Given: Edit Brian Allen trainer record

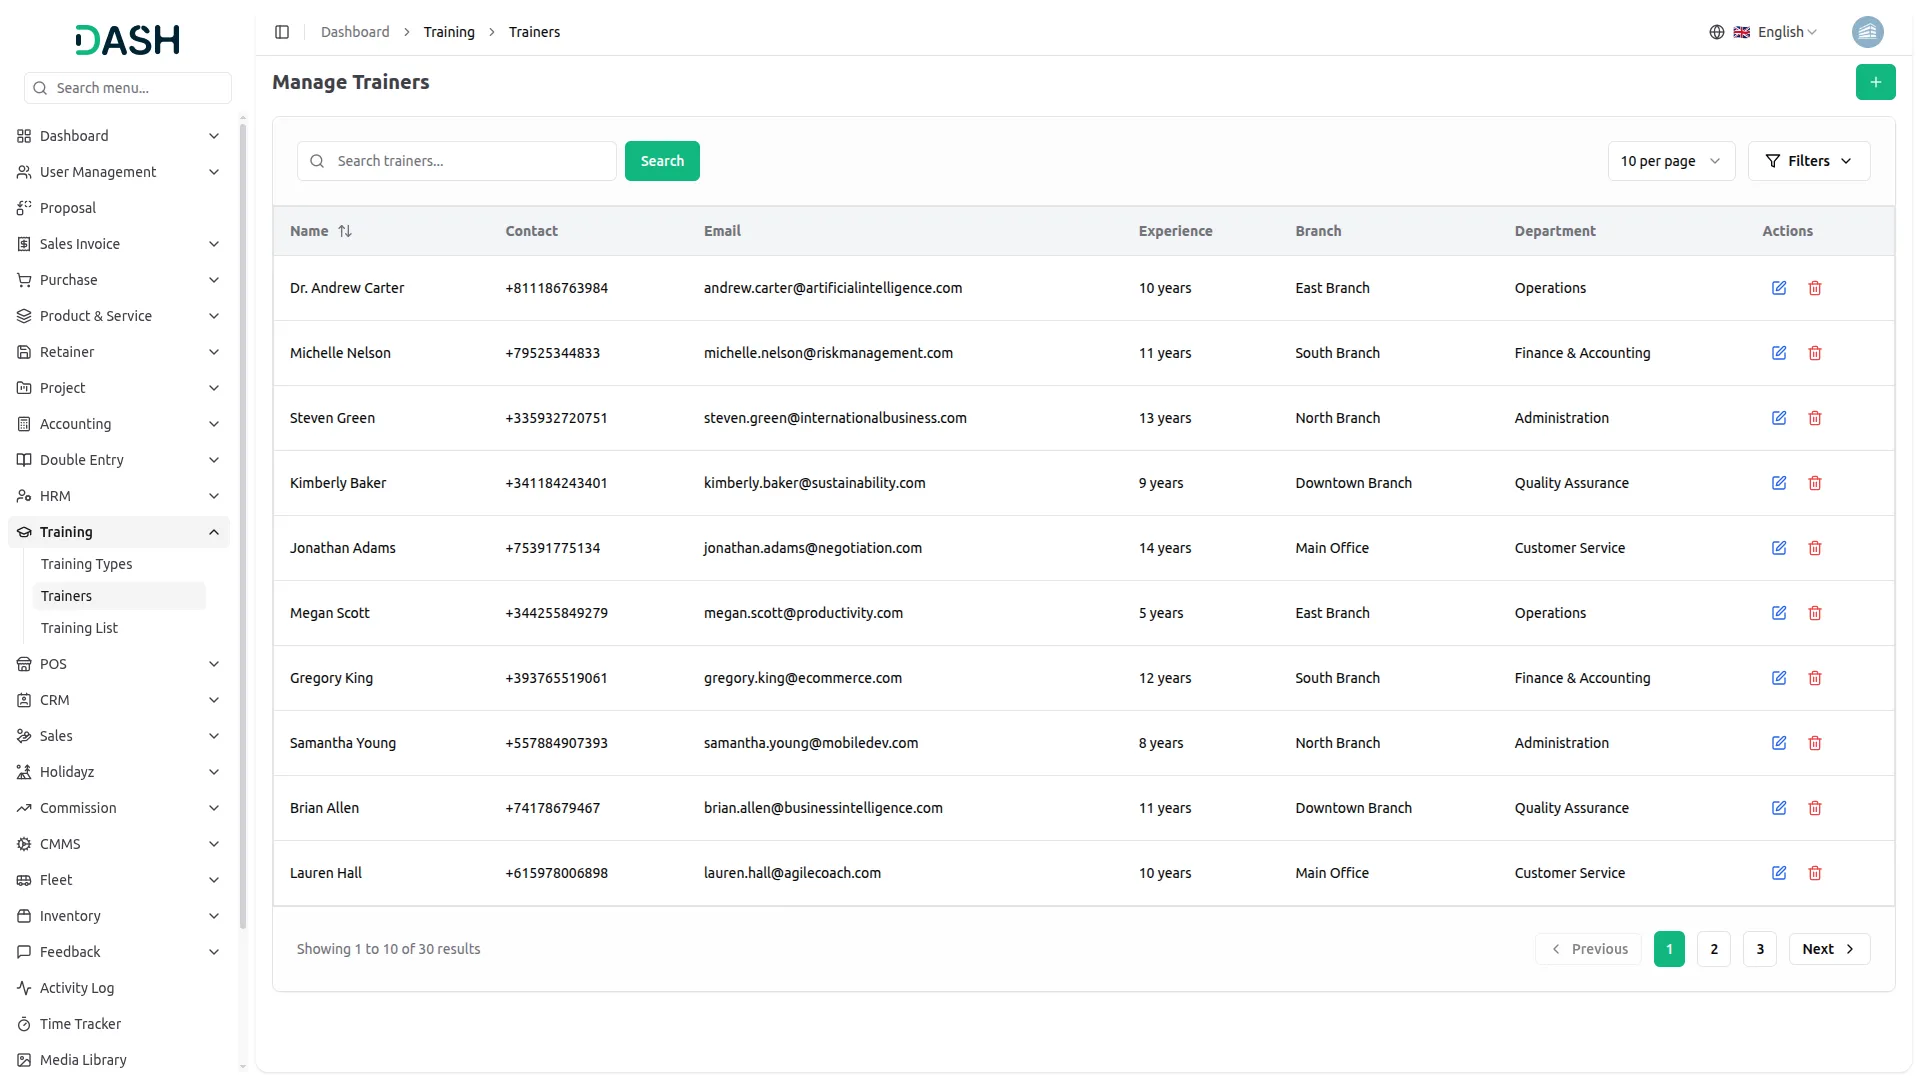Looking at the screenshot, I should point(1779,808).
